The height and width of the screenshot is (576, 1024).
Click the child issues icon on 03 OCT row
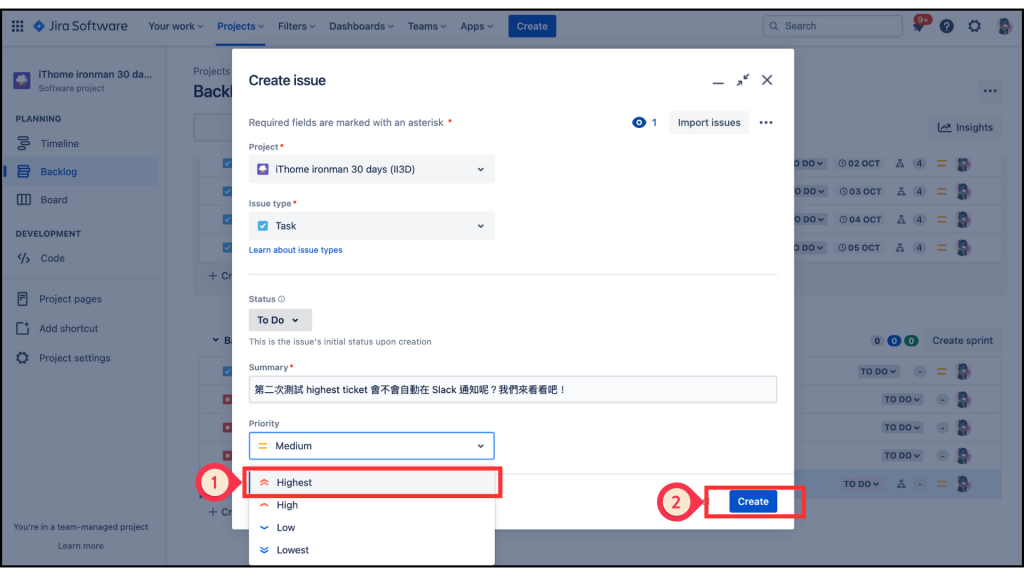(x=901, y=191)
